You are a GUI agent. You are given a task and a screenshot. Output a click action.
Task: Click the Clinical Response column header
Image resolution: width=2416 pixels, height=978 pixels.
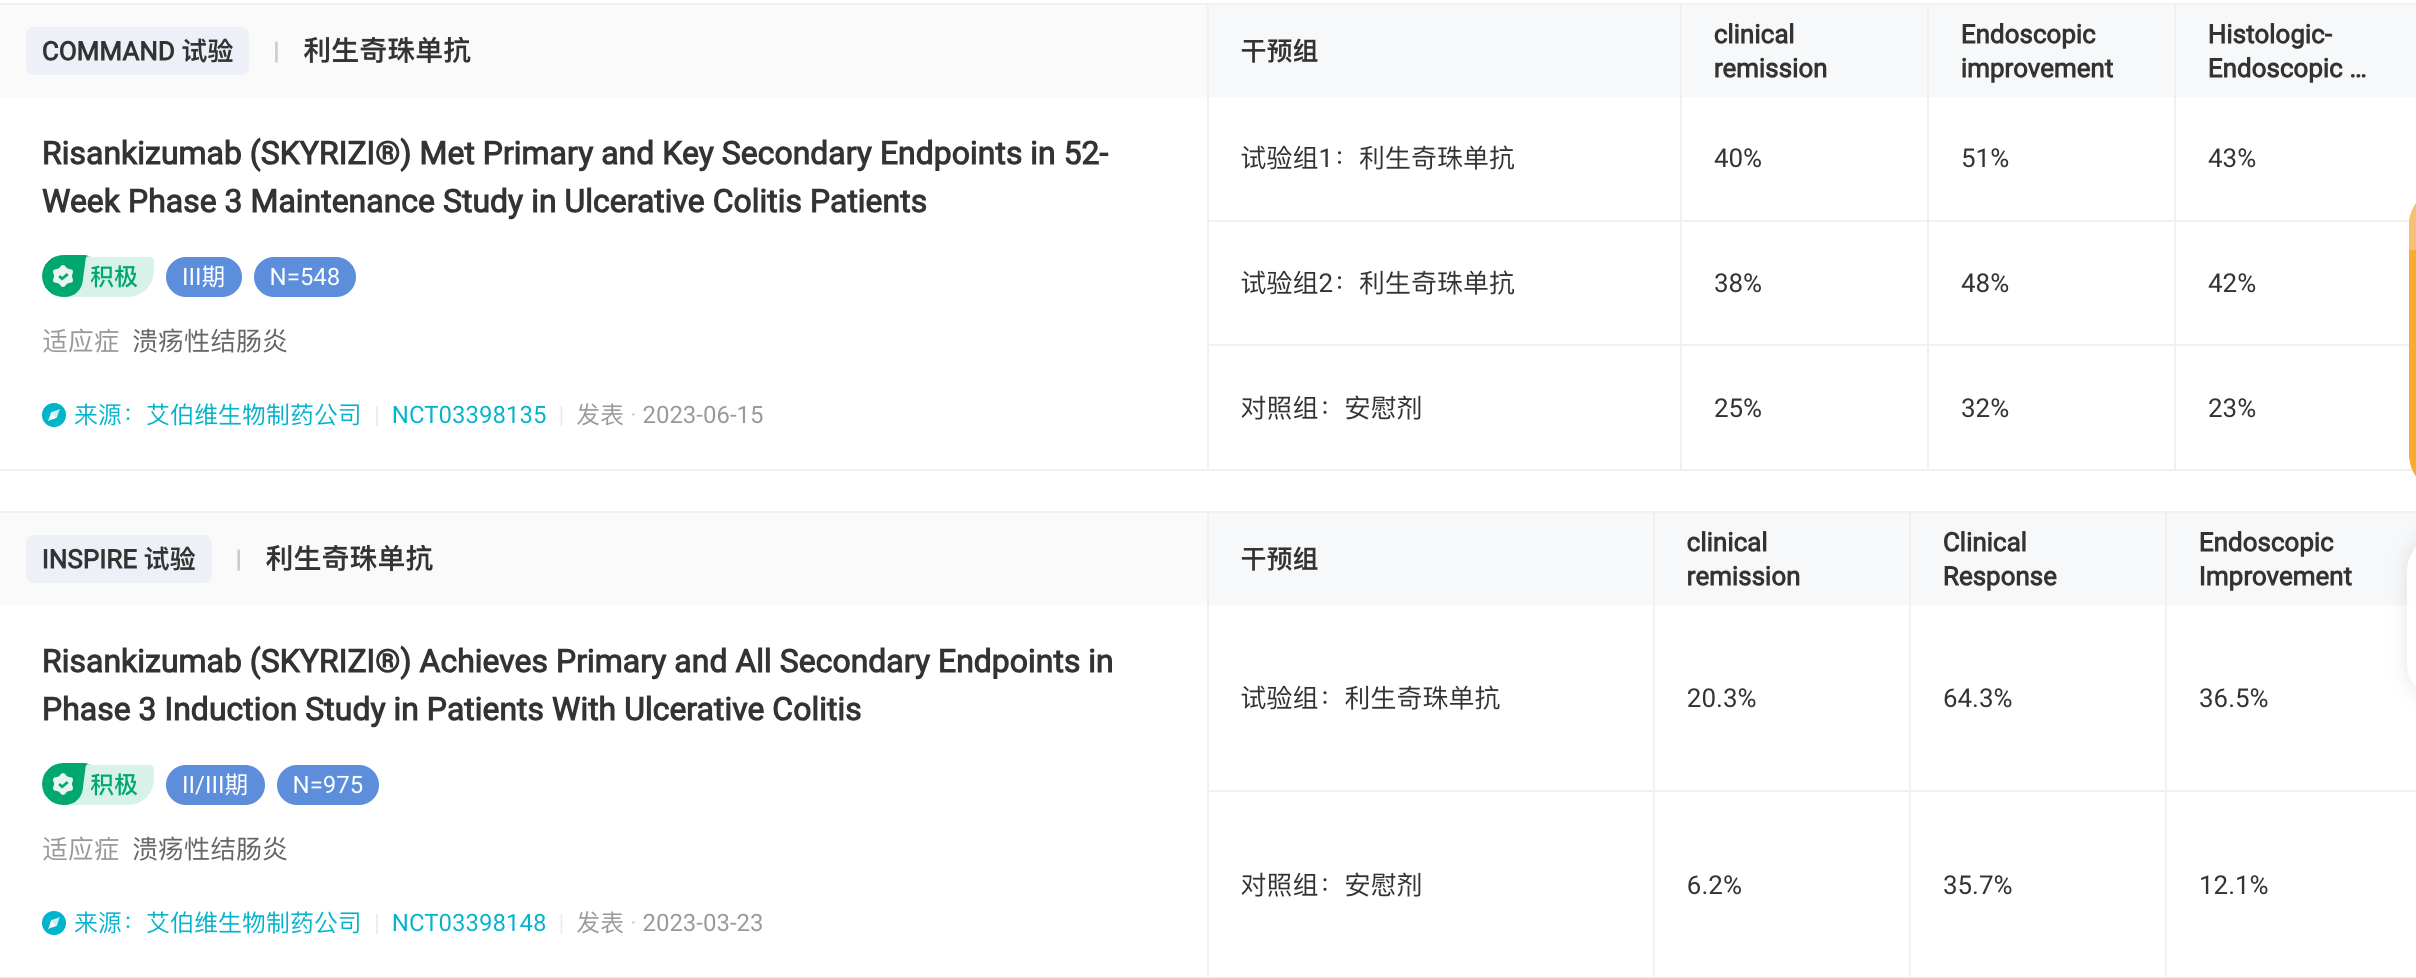coord(2000,559)
